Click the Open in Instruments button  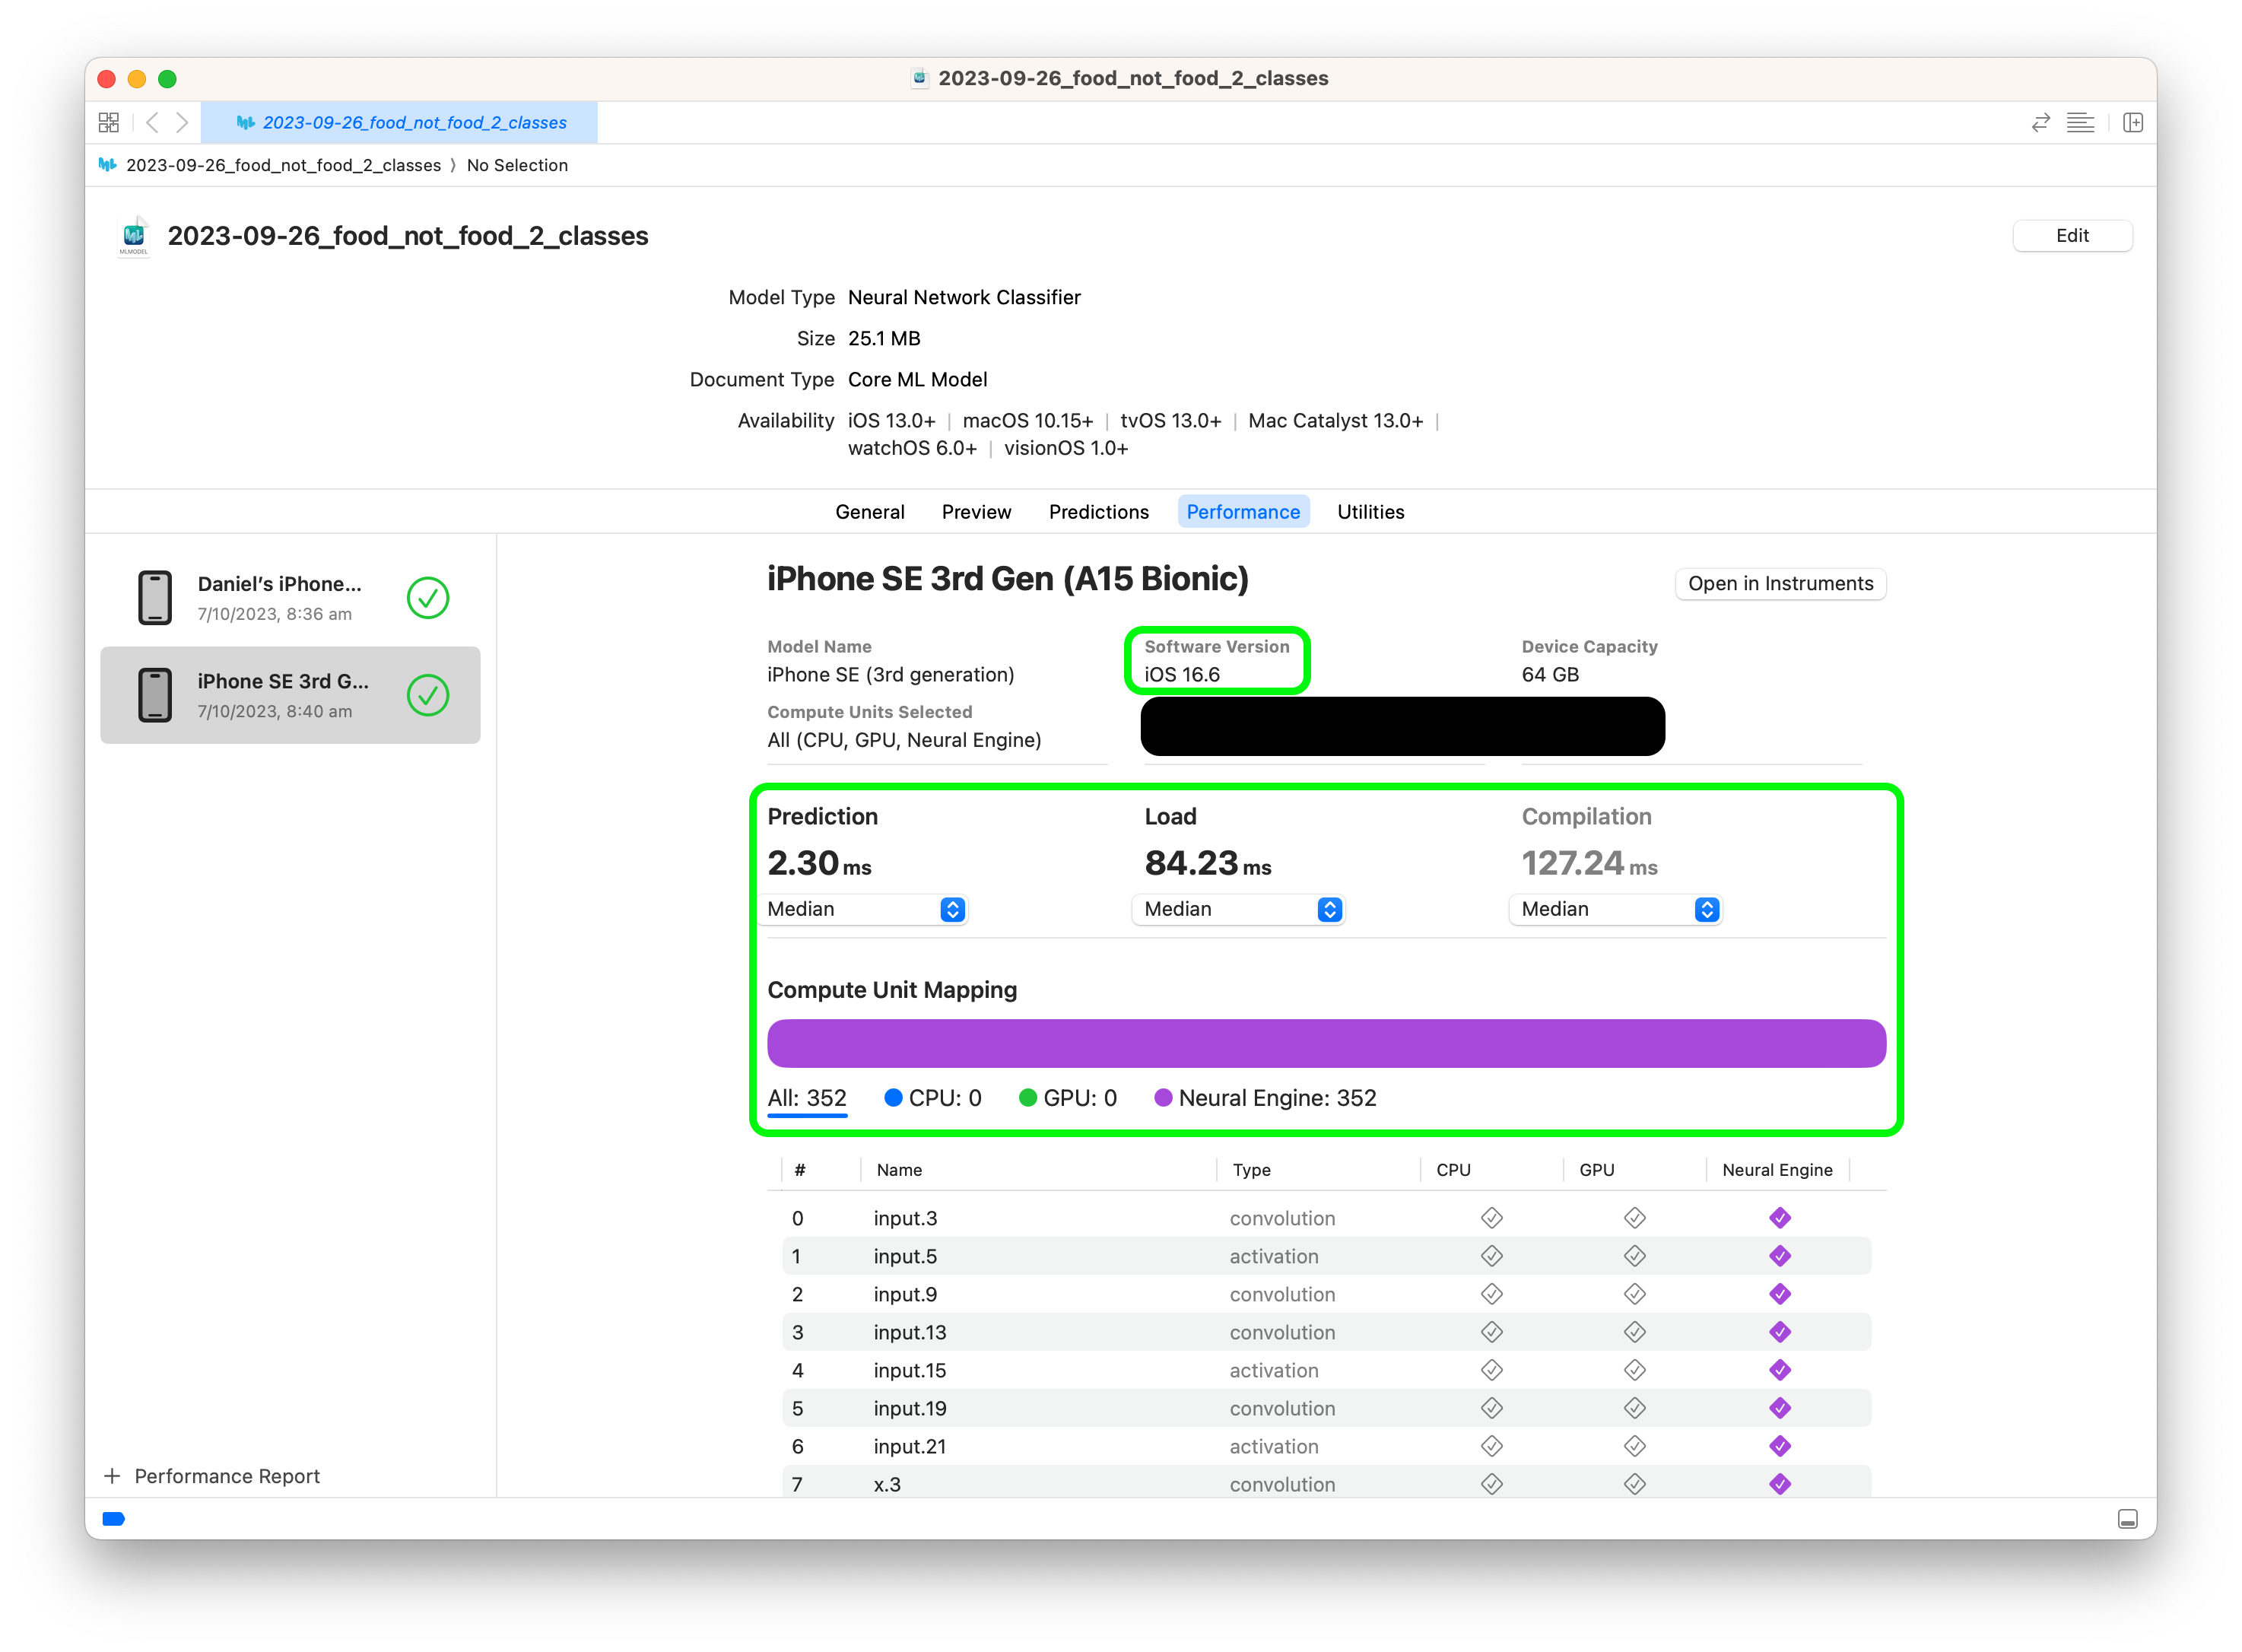[x=1780, y=584]
